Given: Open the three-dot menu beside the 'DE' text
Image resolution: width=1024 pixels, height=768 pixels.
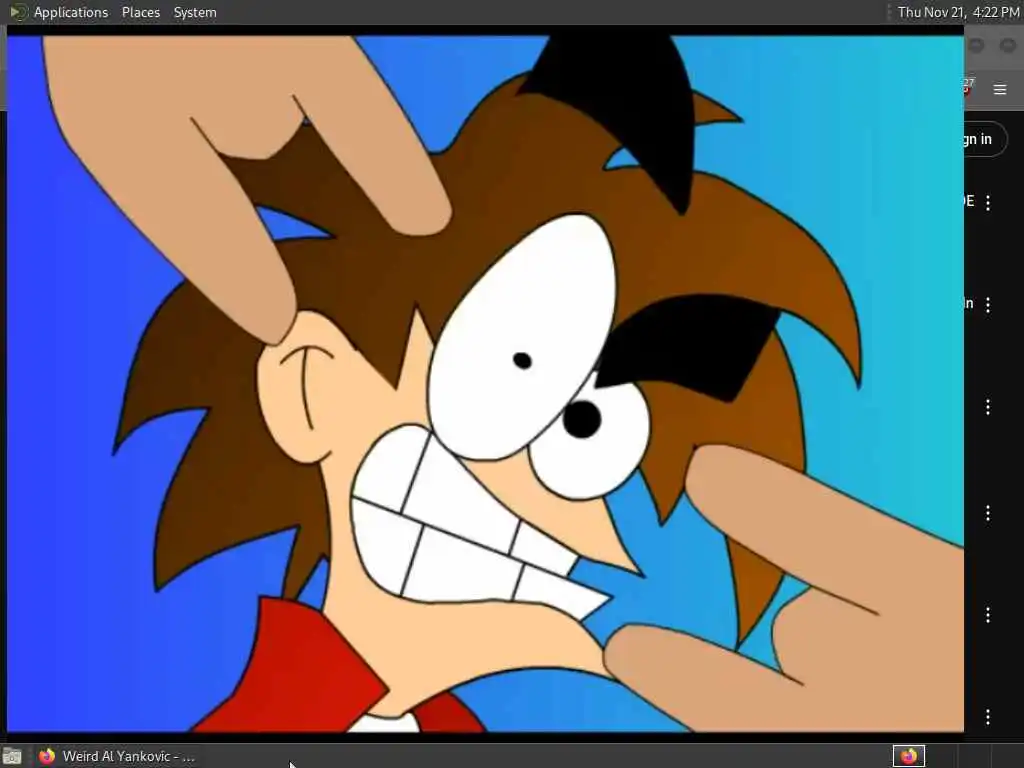Looking at the screenshot, I should (x=987, y=202).
